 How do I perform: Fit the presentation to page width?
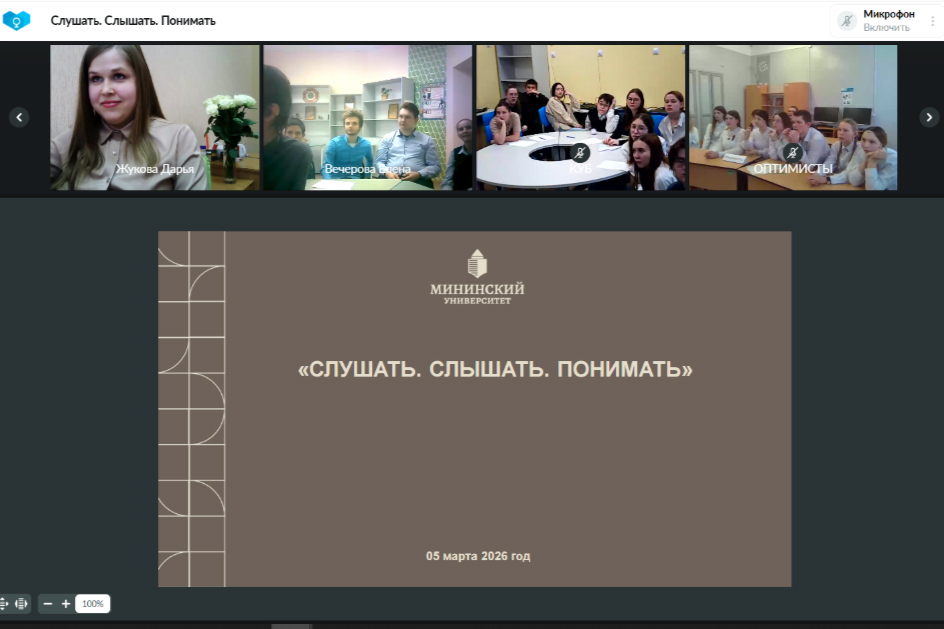[x=22, y=604]
